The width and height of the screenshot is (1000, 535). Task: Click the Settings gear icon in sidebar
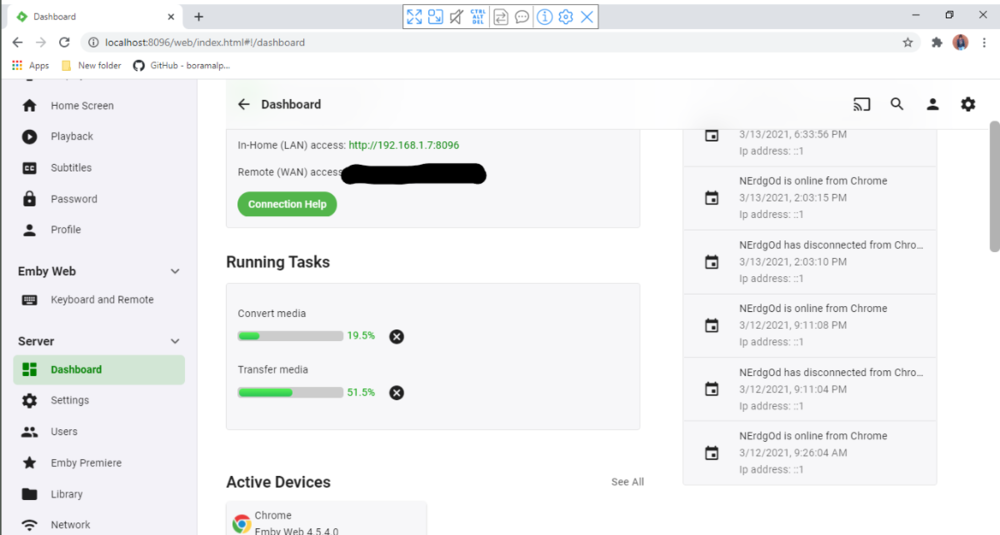29,400
